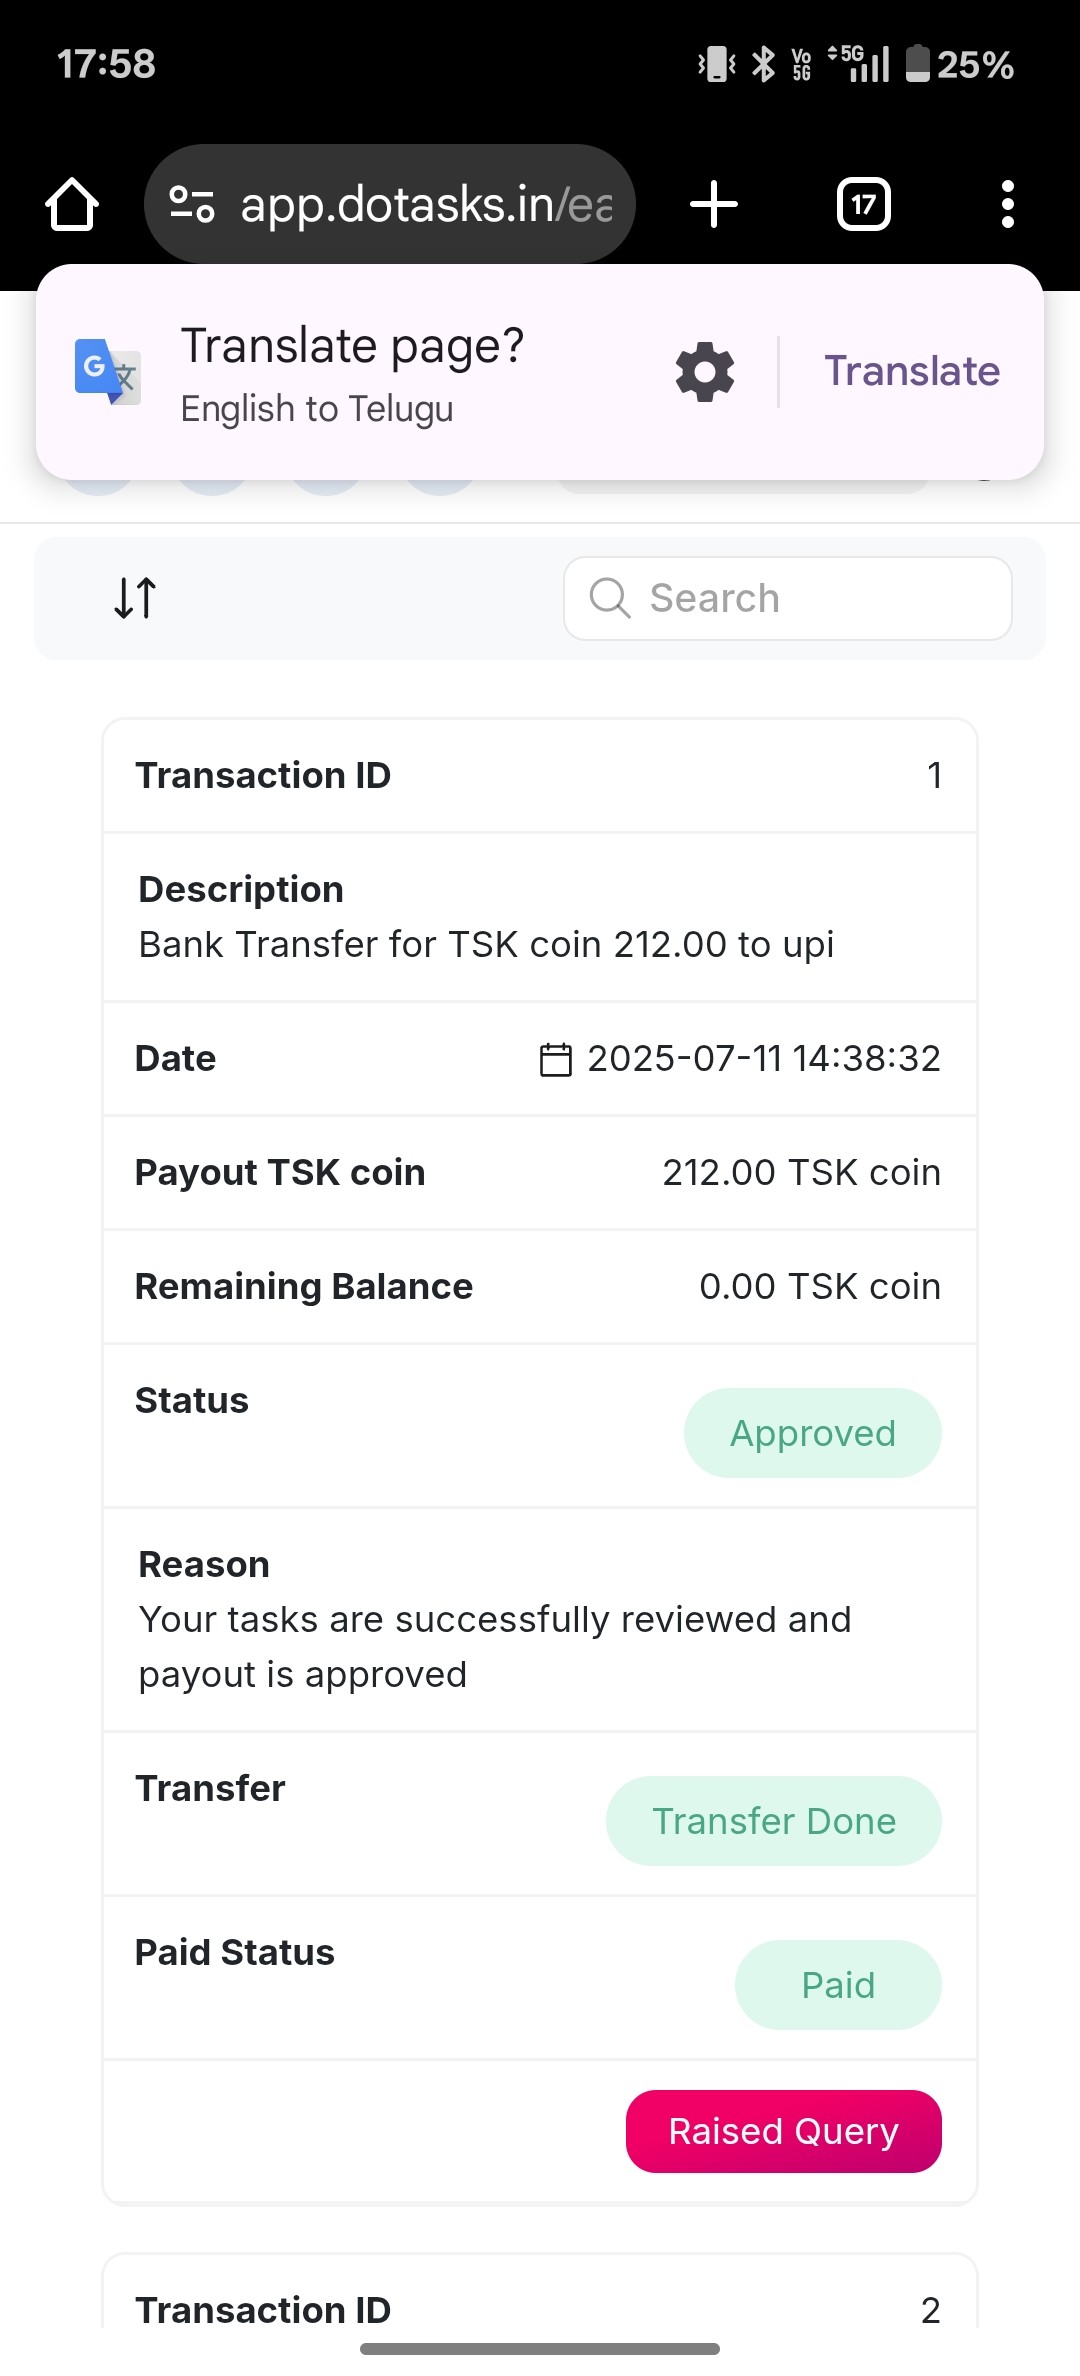Open the browser three-dot menu
Screen dimensions: 1080x2376
tap(1007, 204)
